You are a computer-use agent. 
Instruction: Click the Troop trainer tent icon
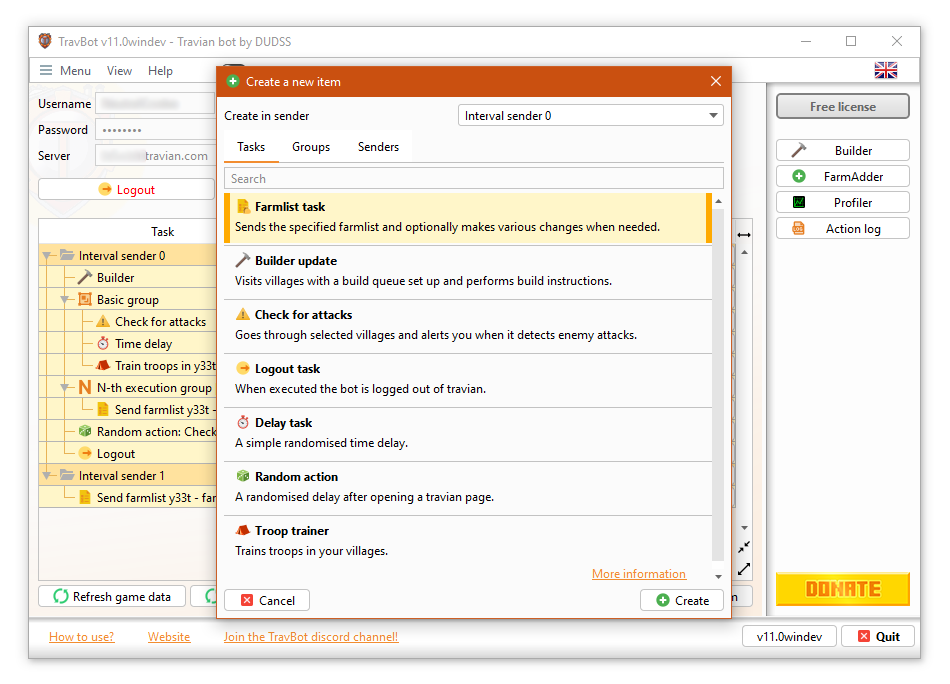243,530
